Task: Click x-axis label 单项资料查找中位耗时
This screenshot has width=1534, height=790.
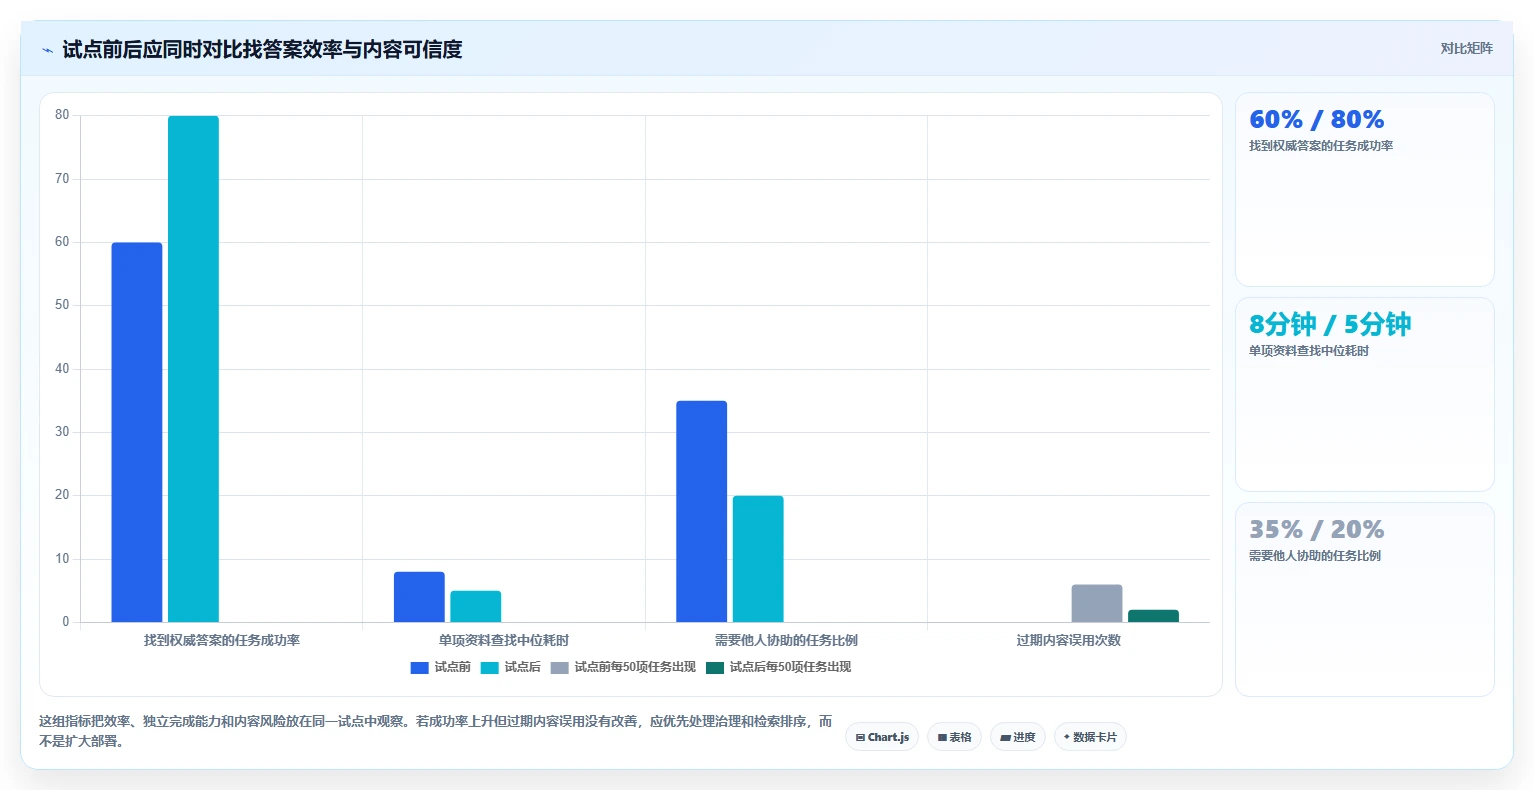Action: click(504, 640)
